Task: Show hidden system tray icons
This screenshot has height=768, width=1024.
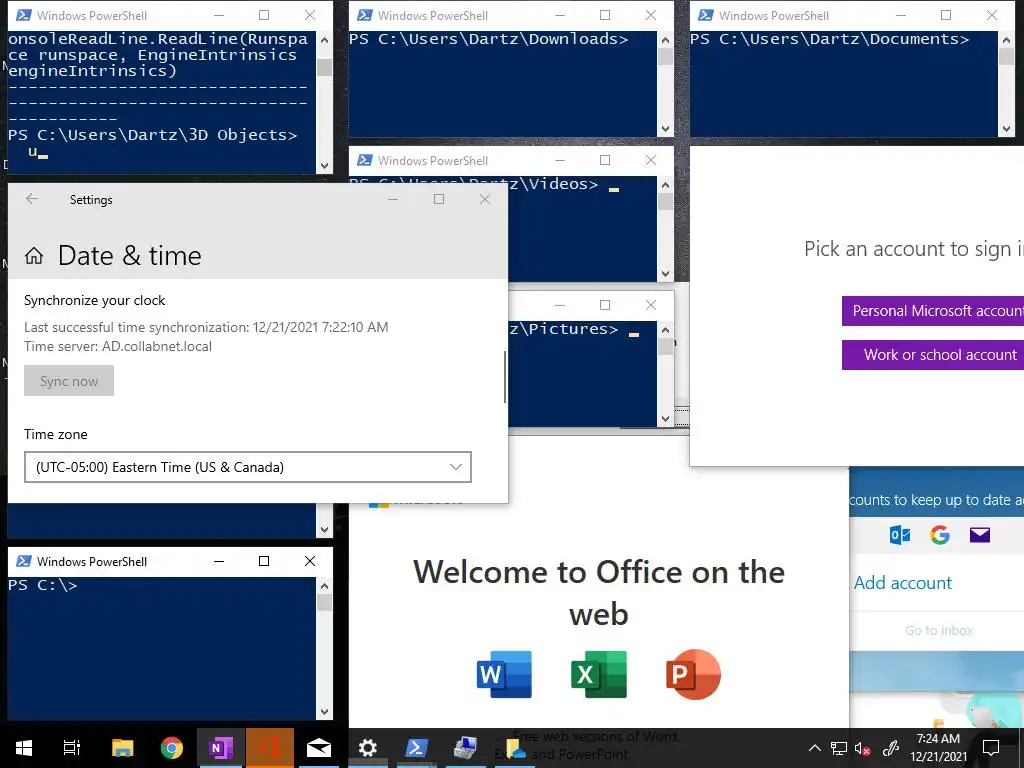Action: [814, 748]
